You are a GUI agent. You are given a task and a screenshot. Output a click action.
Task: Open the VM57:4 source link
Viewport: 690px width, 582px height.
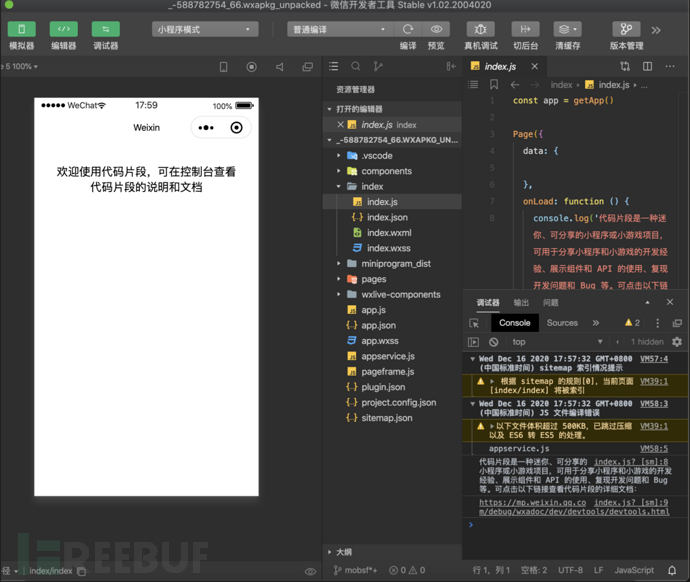point(653,359)
